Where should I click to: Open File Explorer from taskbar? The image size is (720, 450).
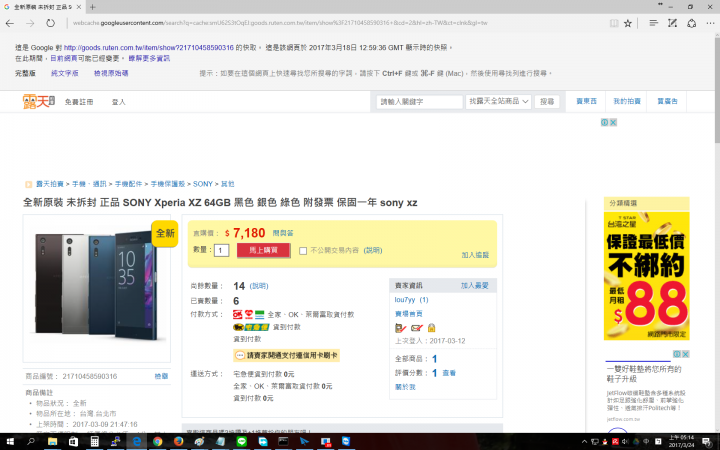[x=52, y=442]
